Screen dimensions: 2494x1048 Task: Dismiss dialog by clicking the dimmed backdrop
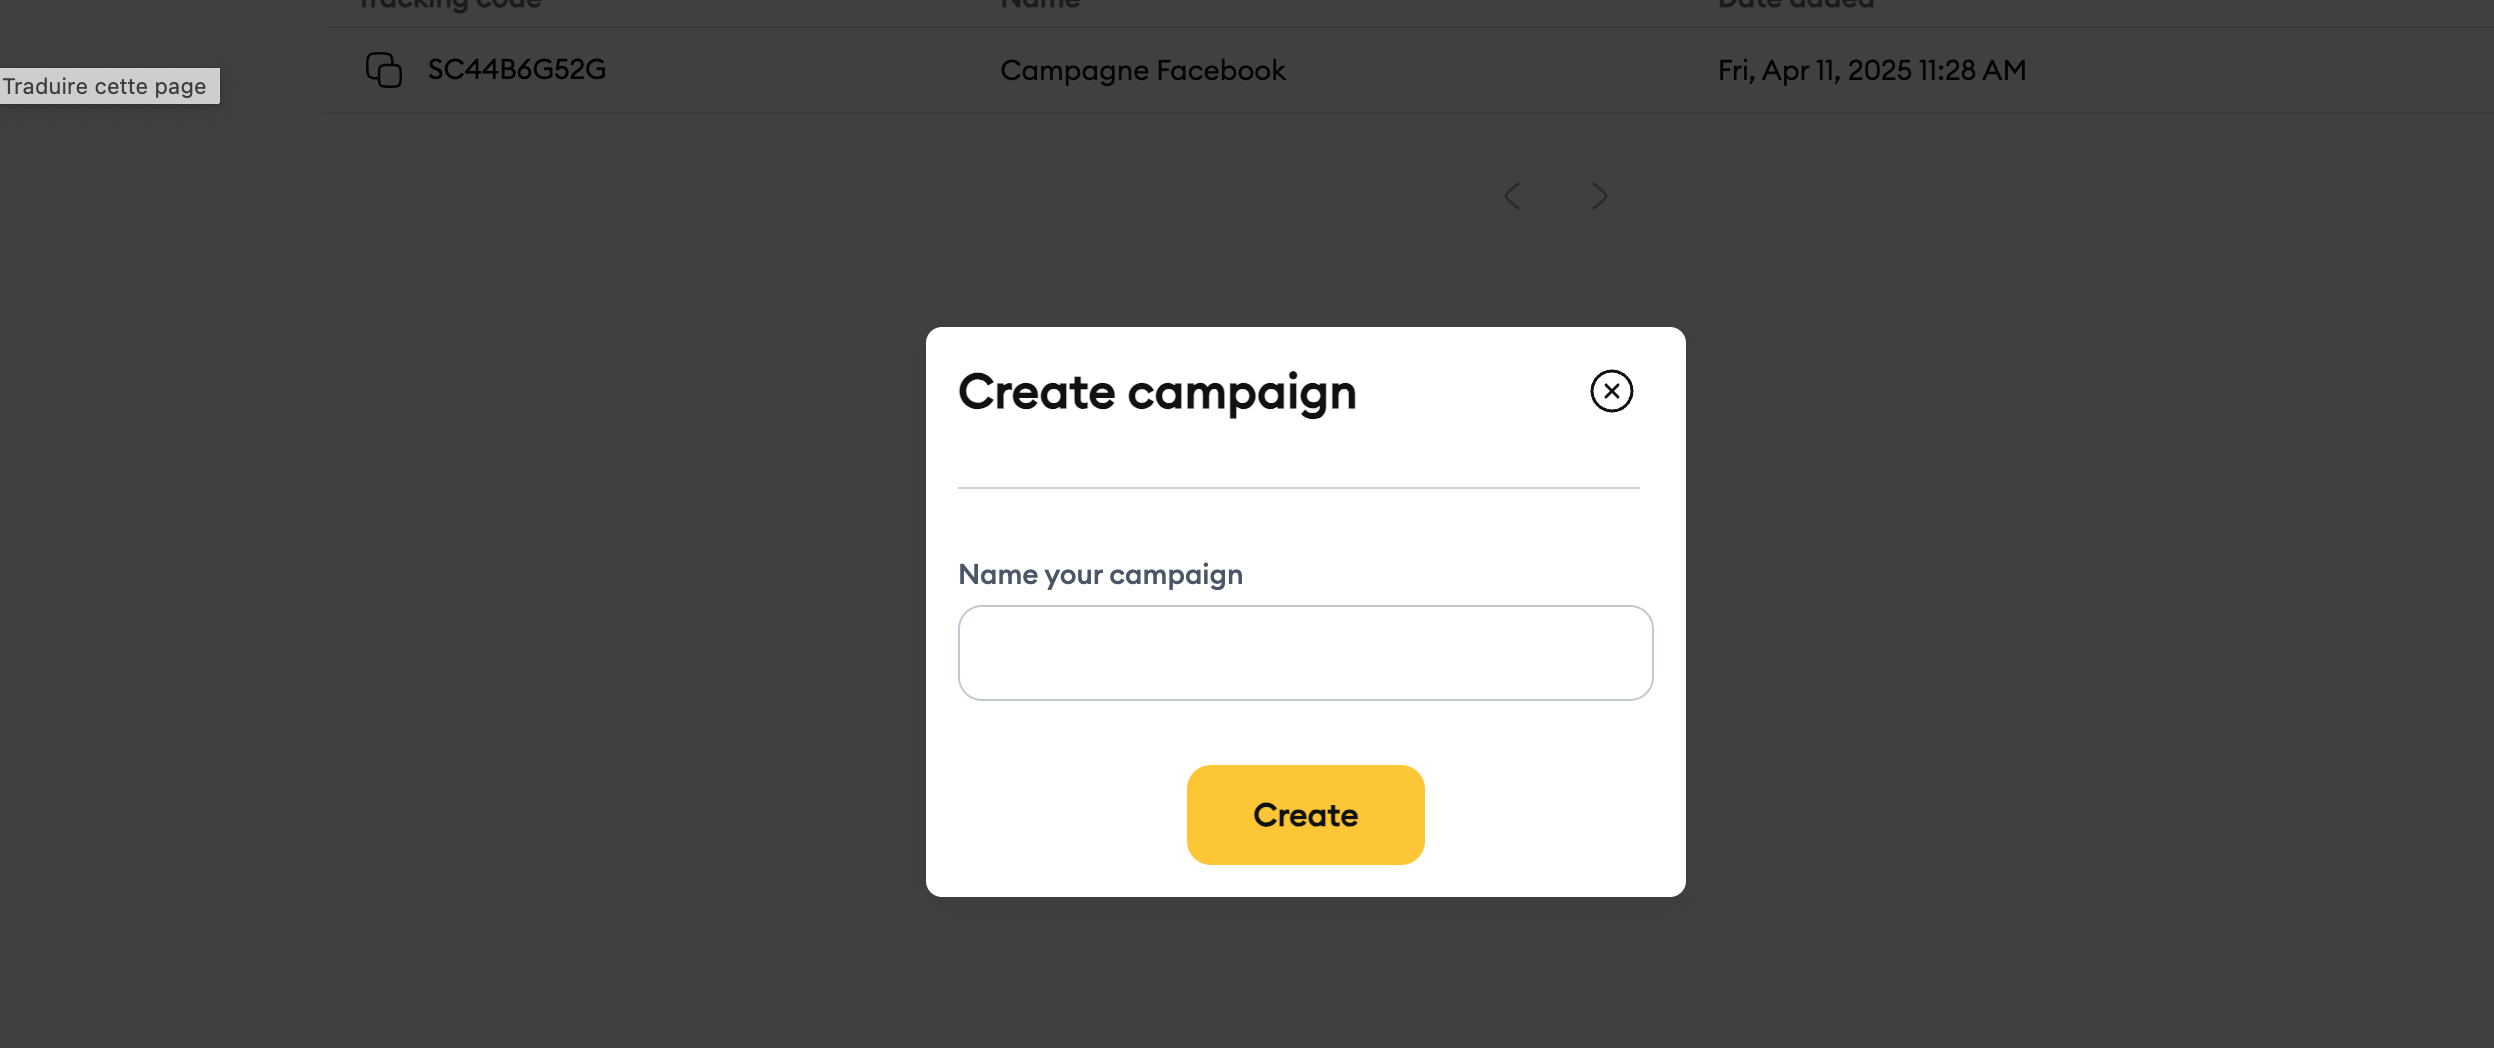[x=450, y=600]
